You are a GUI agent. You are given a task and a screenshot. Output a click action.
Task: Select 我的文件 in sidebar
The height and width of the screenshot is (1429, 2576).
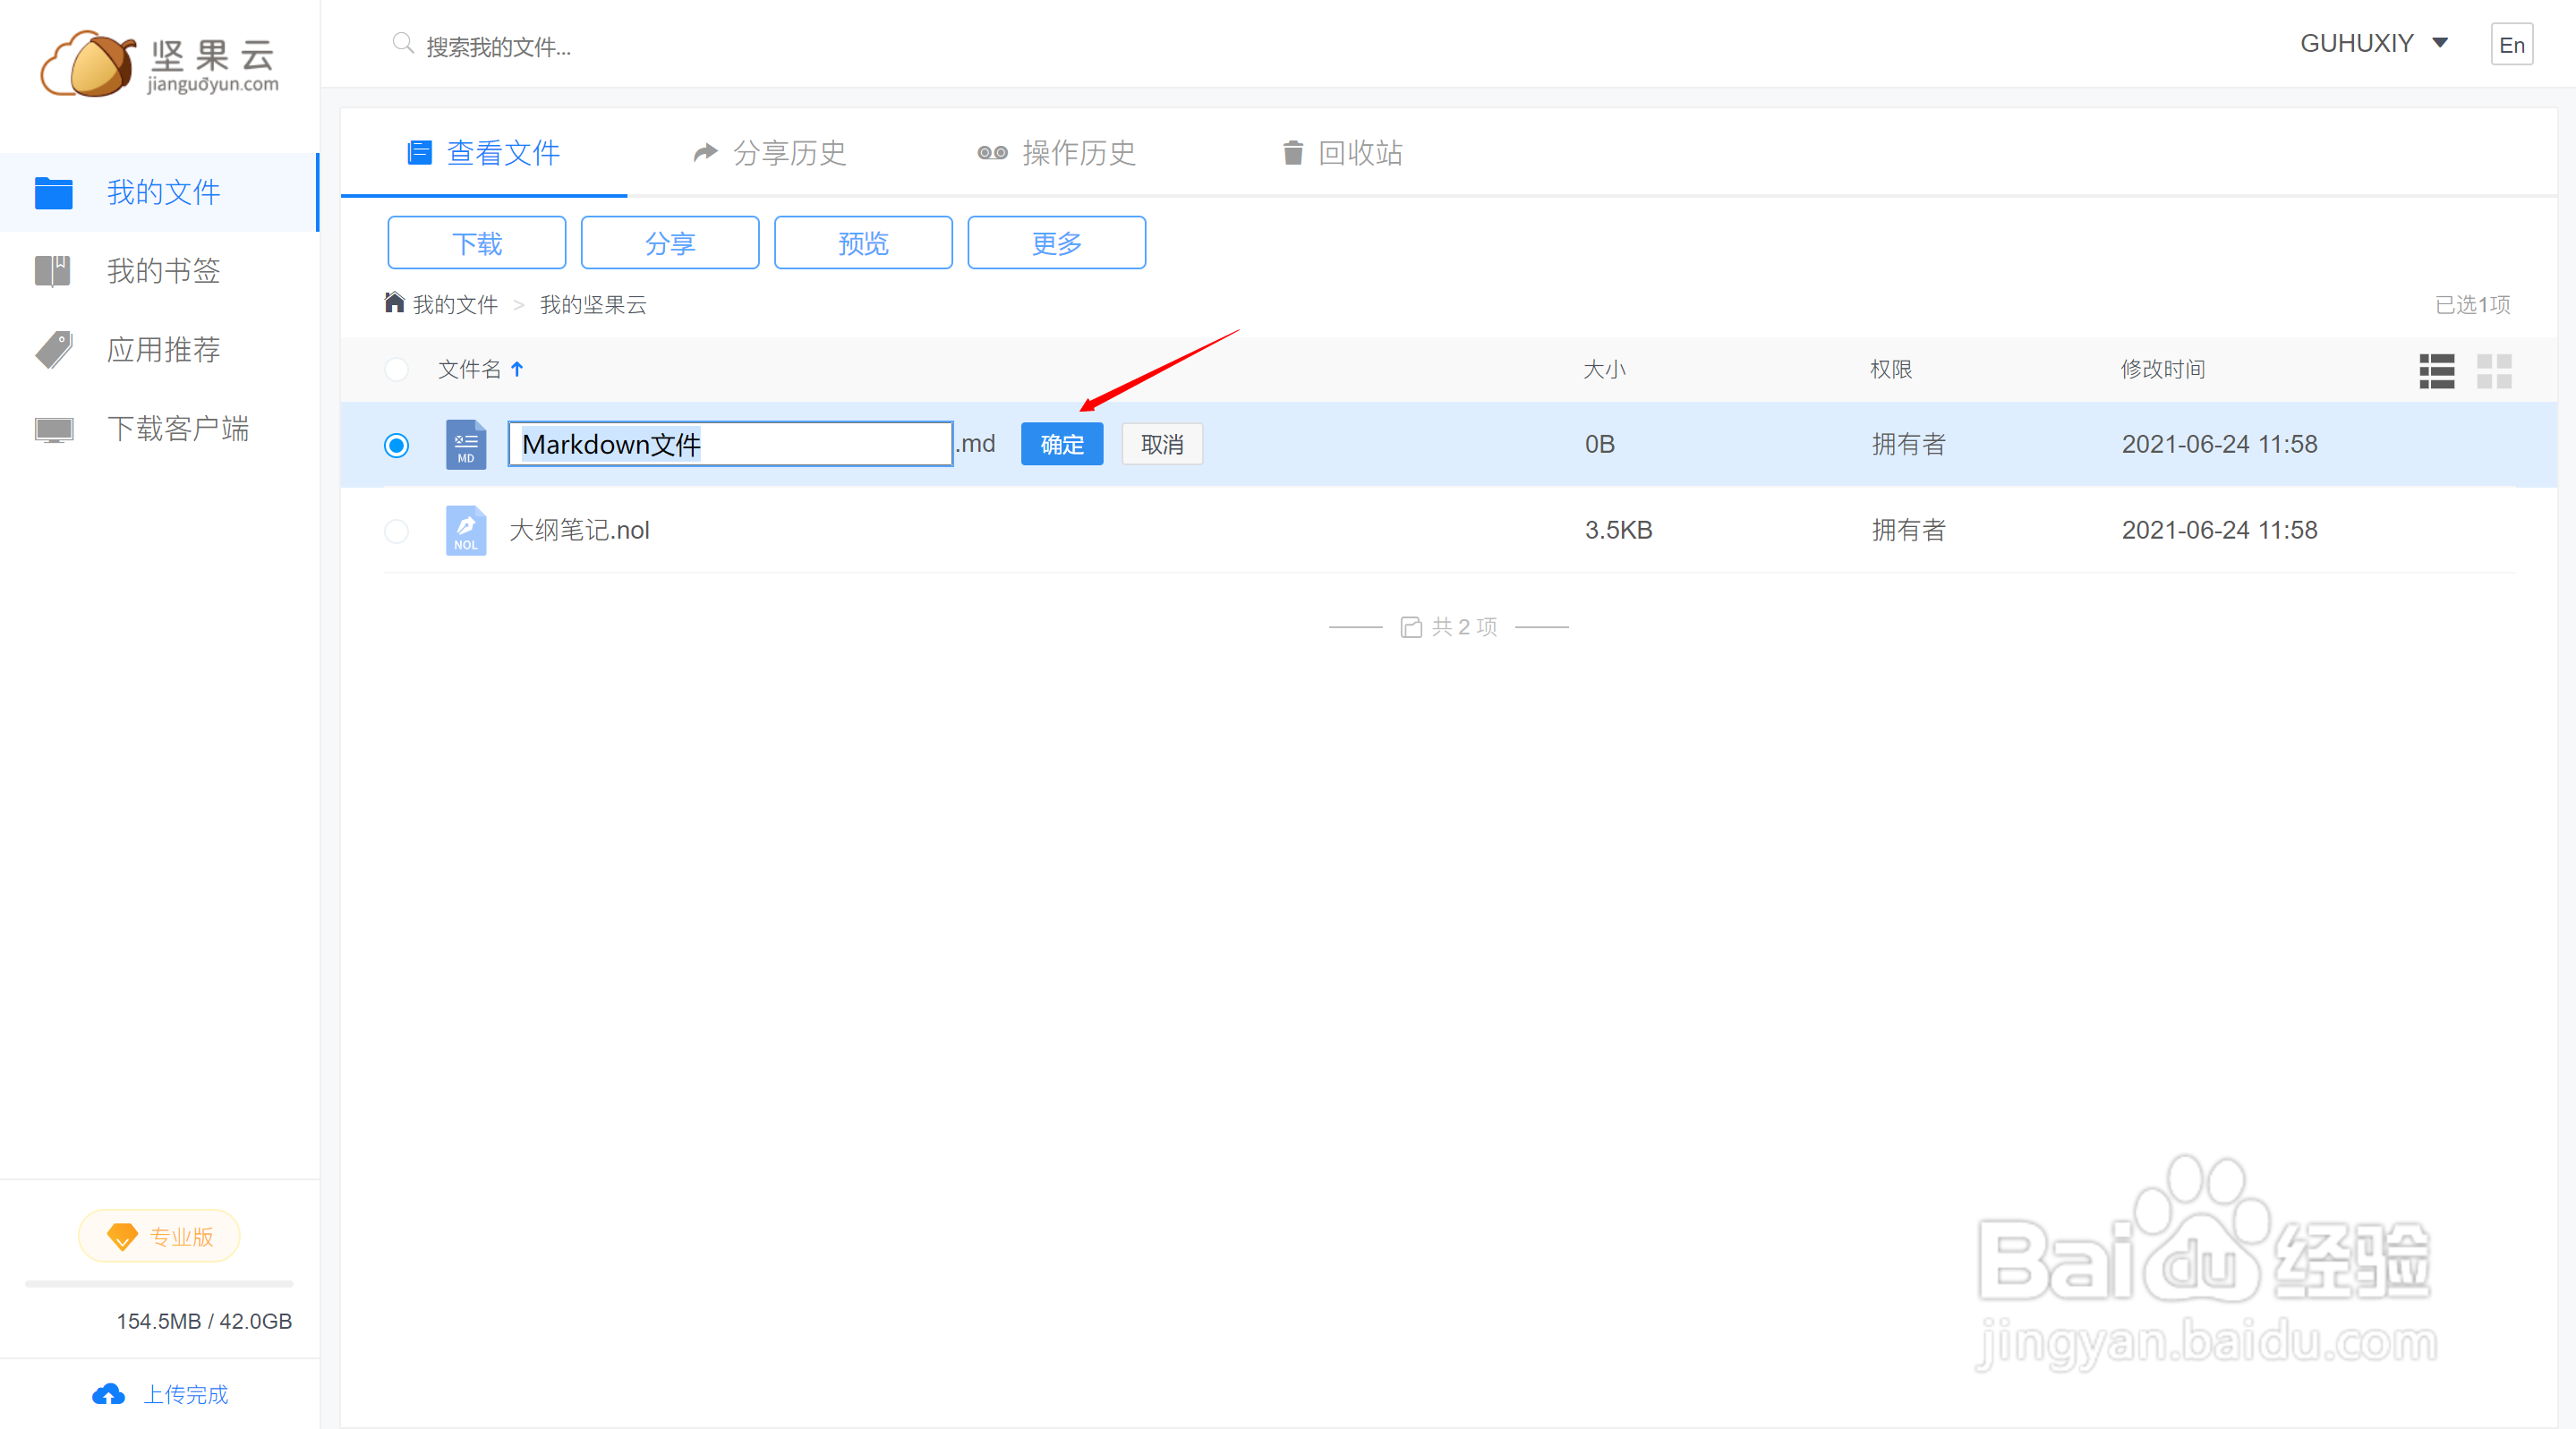click(160, 192)
